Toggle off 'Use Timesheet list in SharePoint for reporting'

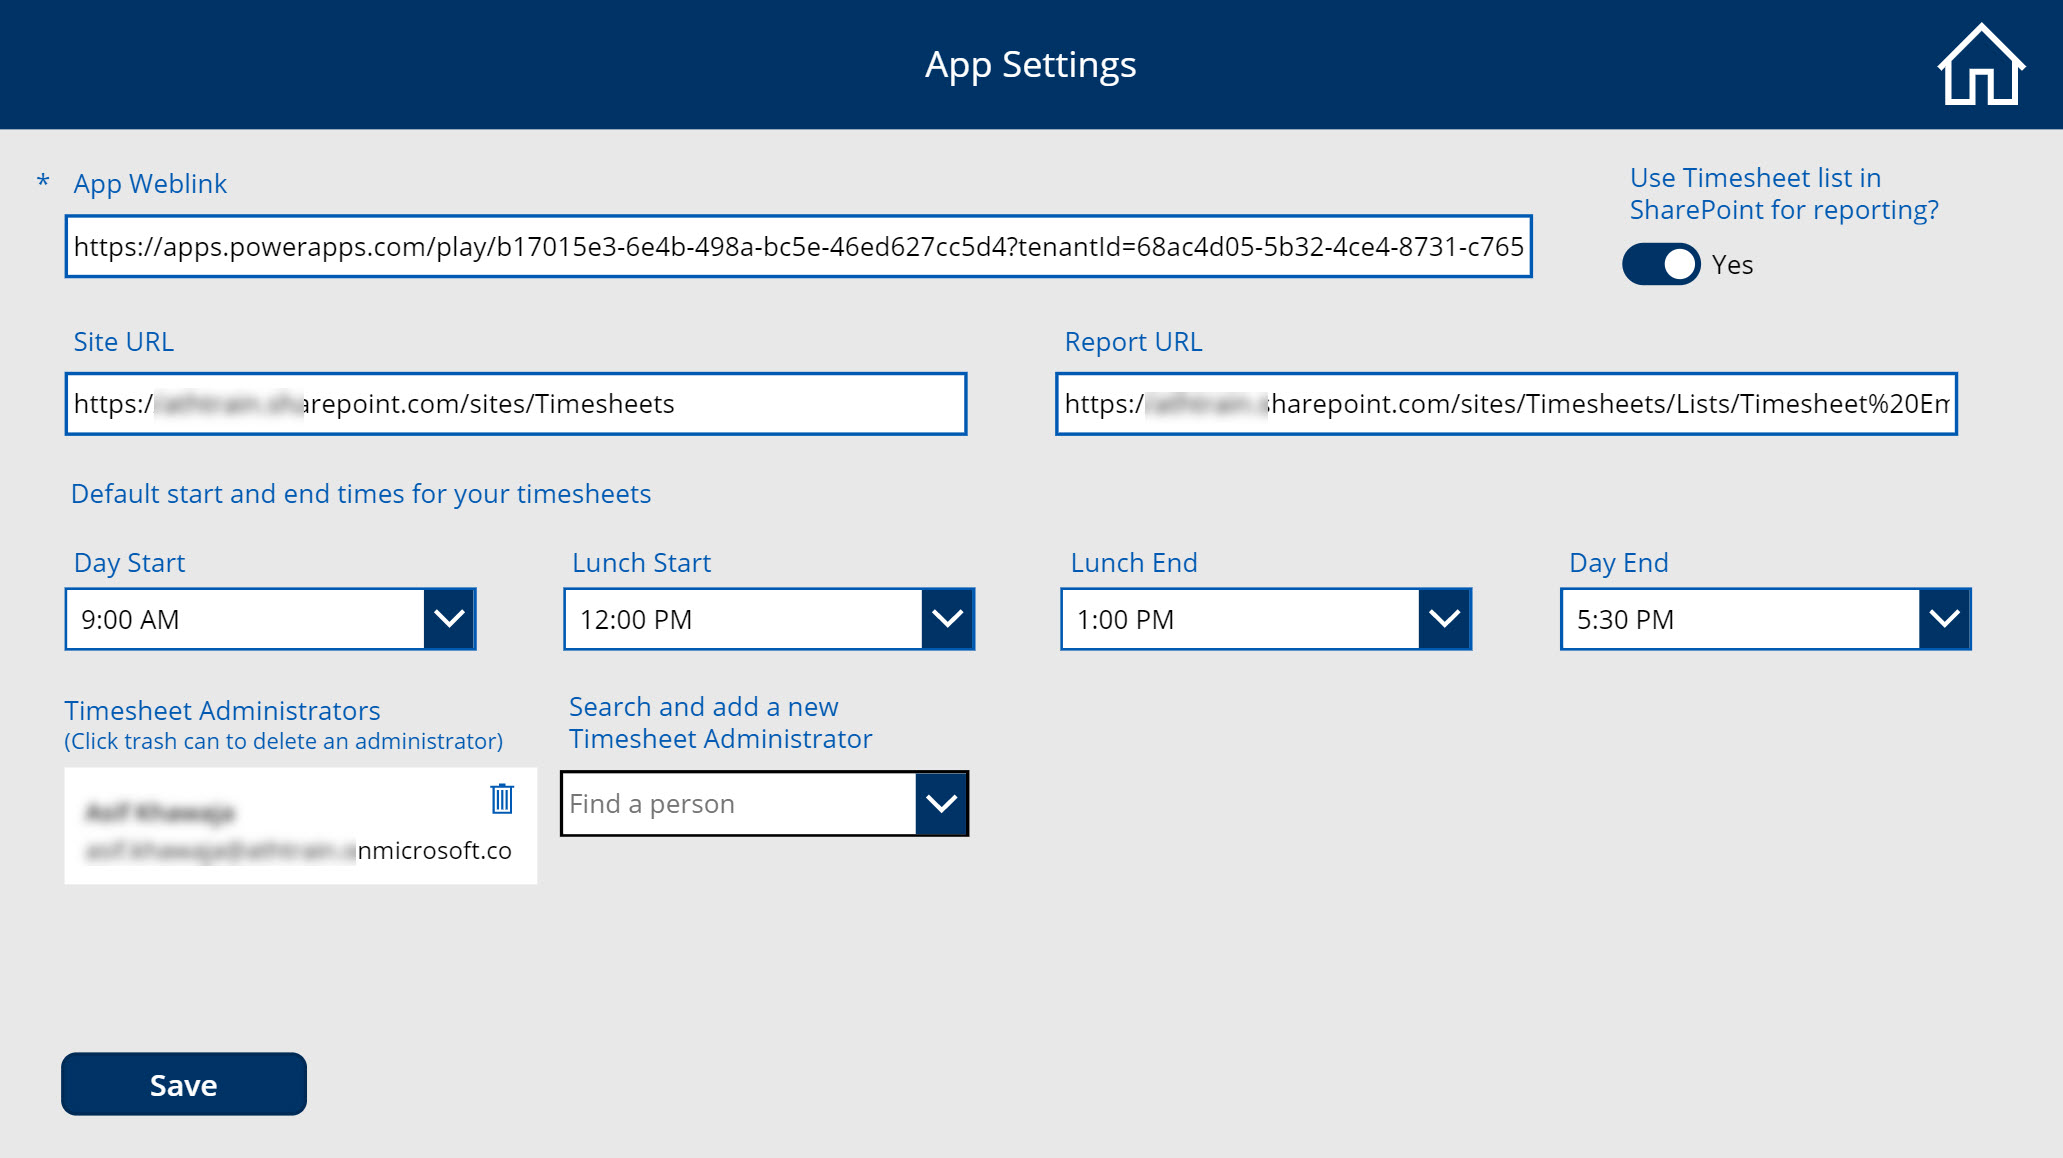[x=1660, y=264]
